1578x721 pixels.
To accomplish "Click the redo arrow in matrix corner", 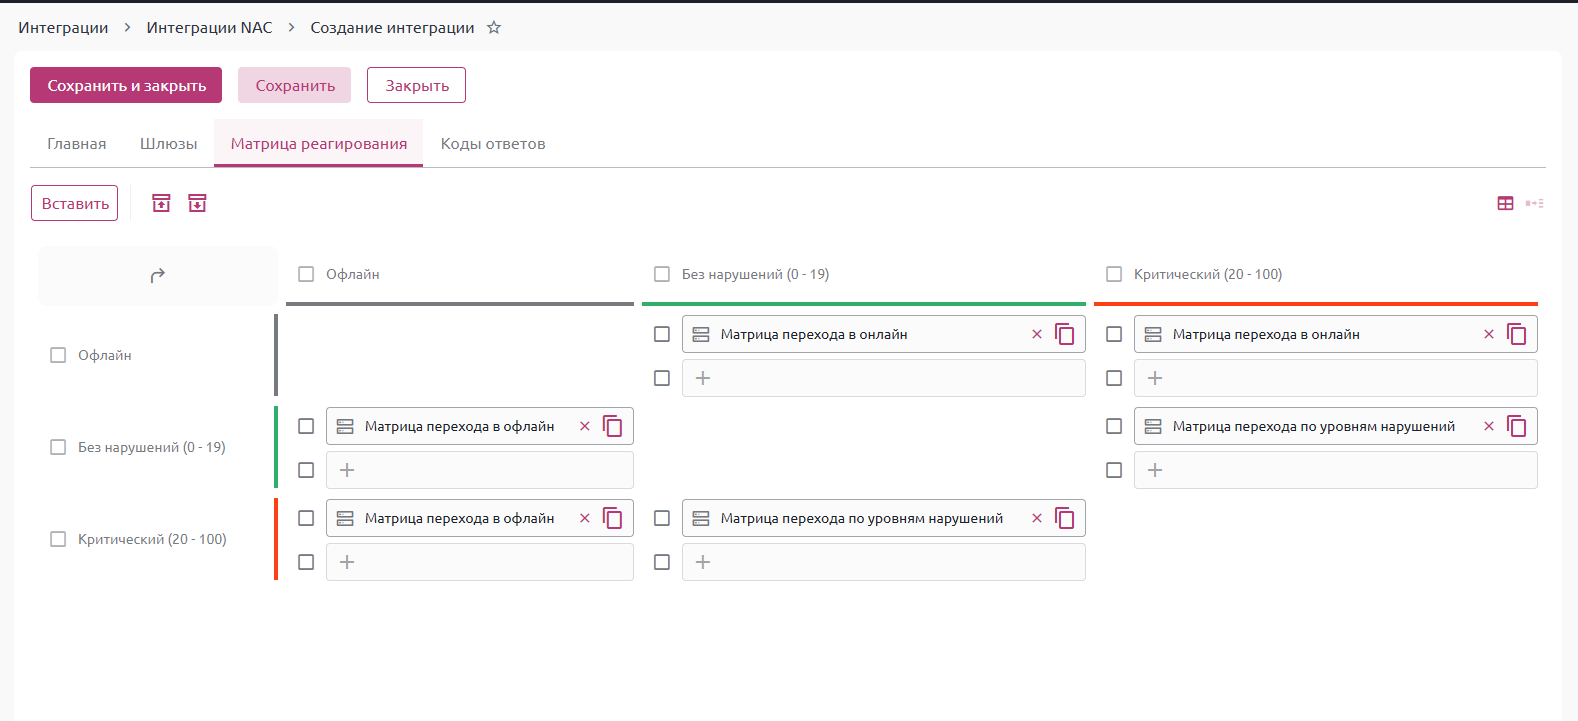I will click(157, 276).
